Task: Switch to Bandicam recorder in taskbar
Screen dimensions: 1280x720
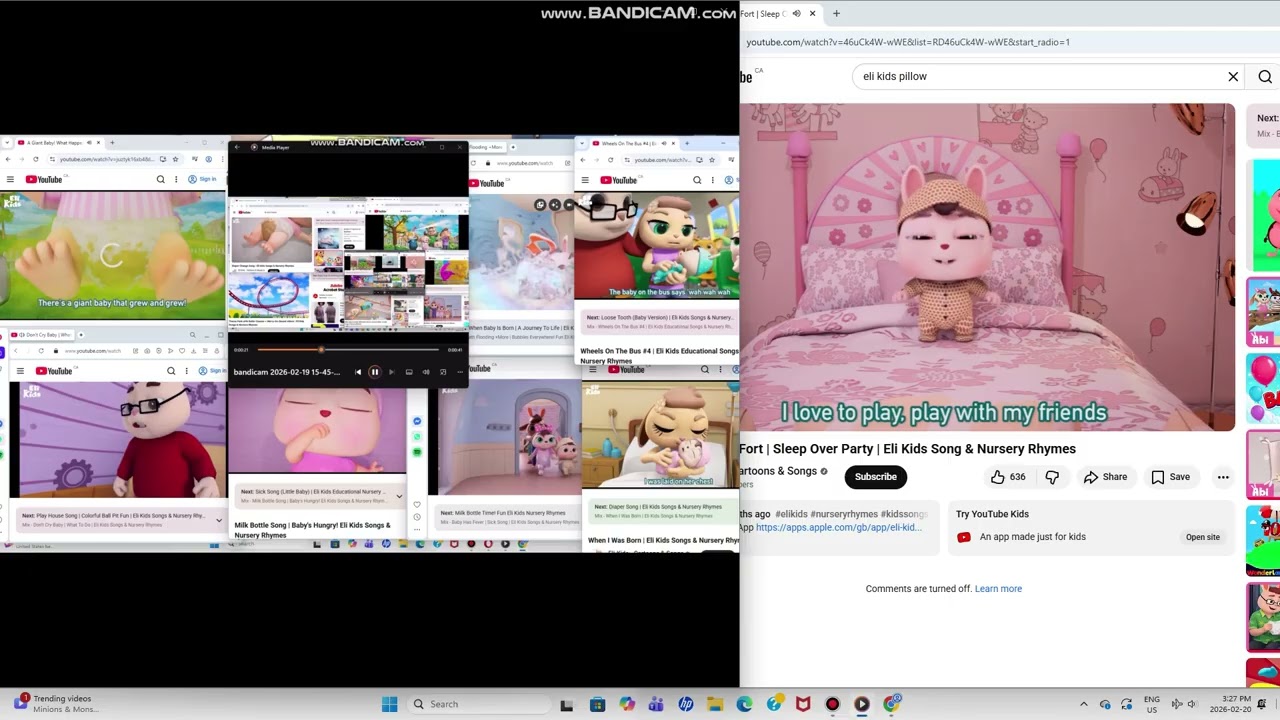Action: tap(832, 704)
